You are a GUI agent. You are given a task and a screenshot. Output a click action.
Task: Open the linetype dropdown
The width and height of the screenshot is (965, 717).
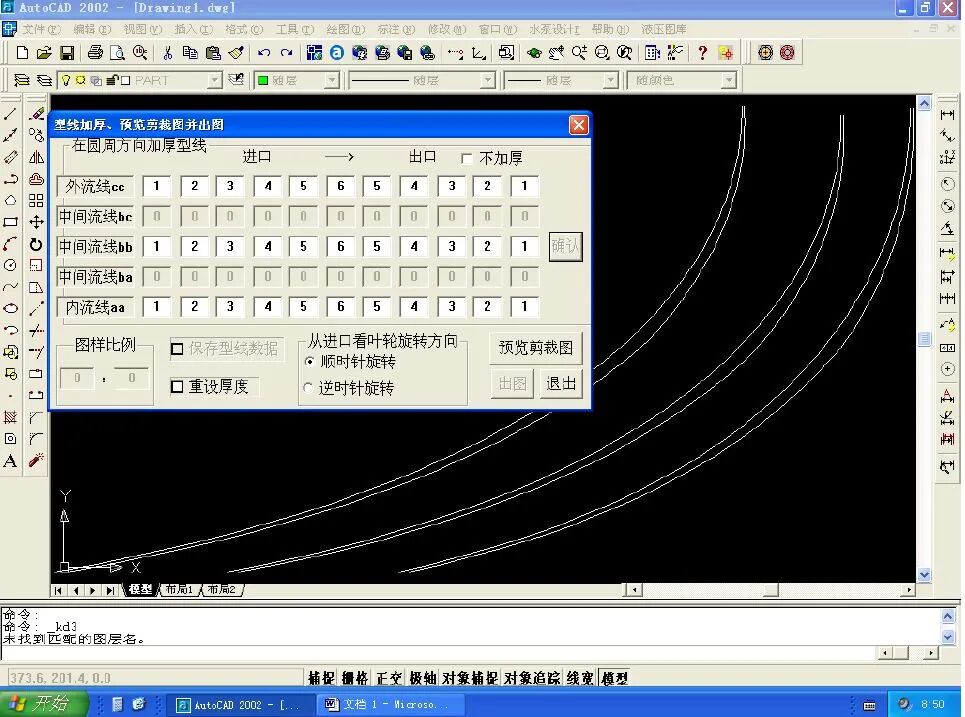(488, 80)
